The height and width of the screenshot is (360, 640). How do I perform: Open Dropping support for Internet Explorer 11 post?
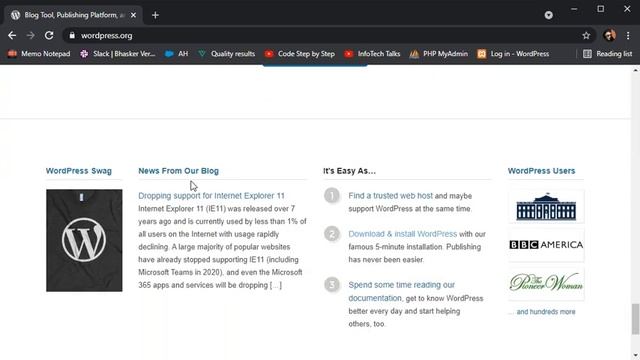pos(211,196)
